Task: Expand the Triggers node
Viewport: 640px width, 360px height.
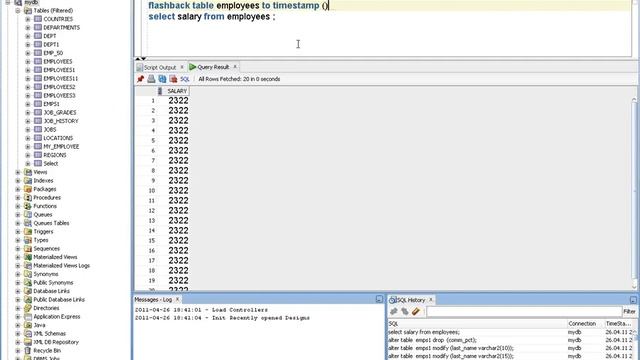Action: (18, 231)
